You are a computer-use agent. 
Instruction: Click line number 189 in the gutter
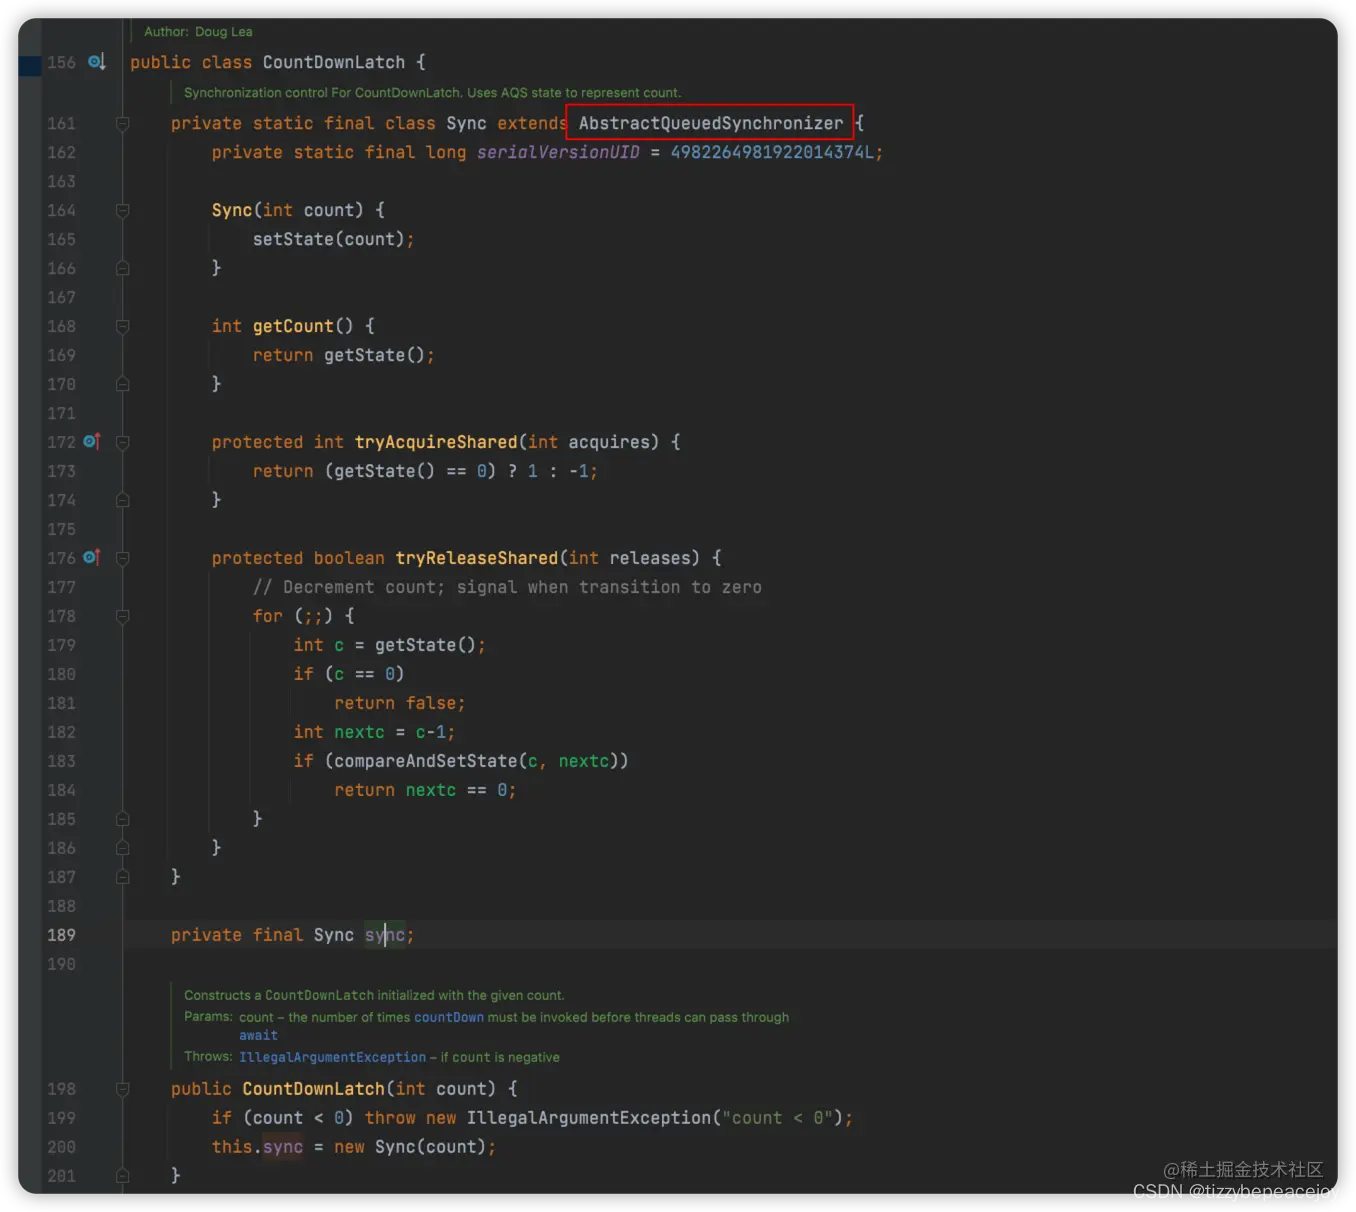tap(61, 935)
